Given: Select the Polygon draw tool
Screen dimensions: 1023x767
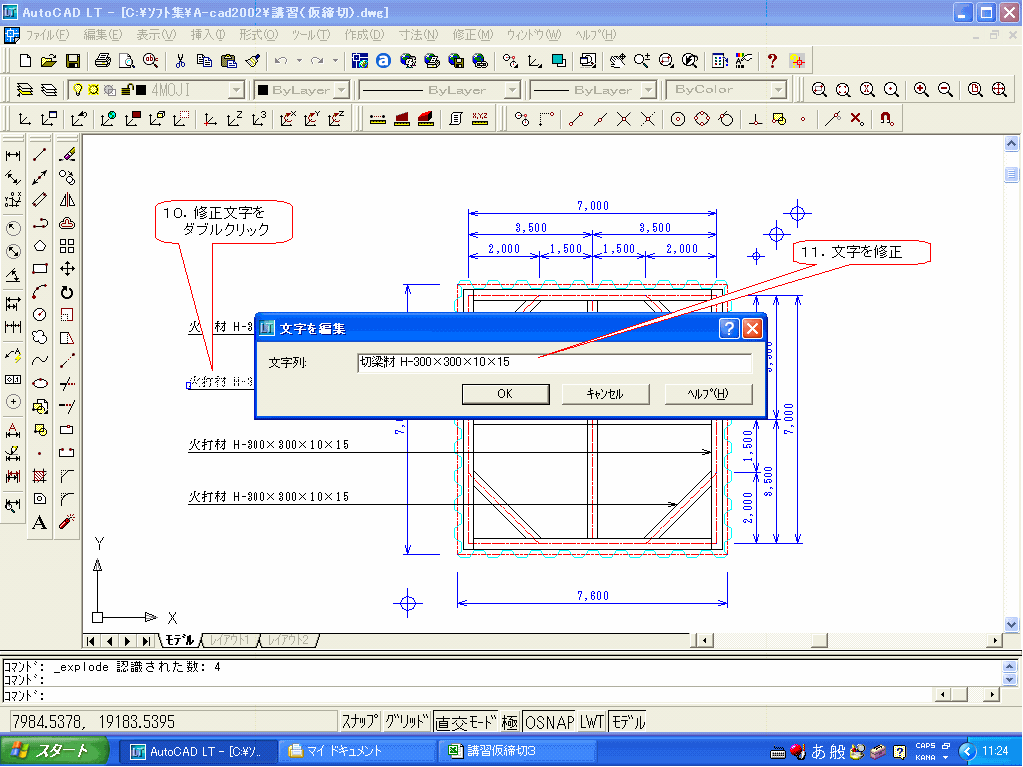Looking at the screenshot, I should (x=40, y=246).
